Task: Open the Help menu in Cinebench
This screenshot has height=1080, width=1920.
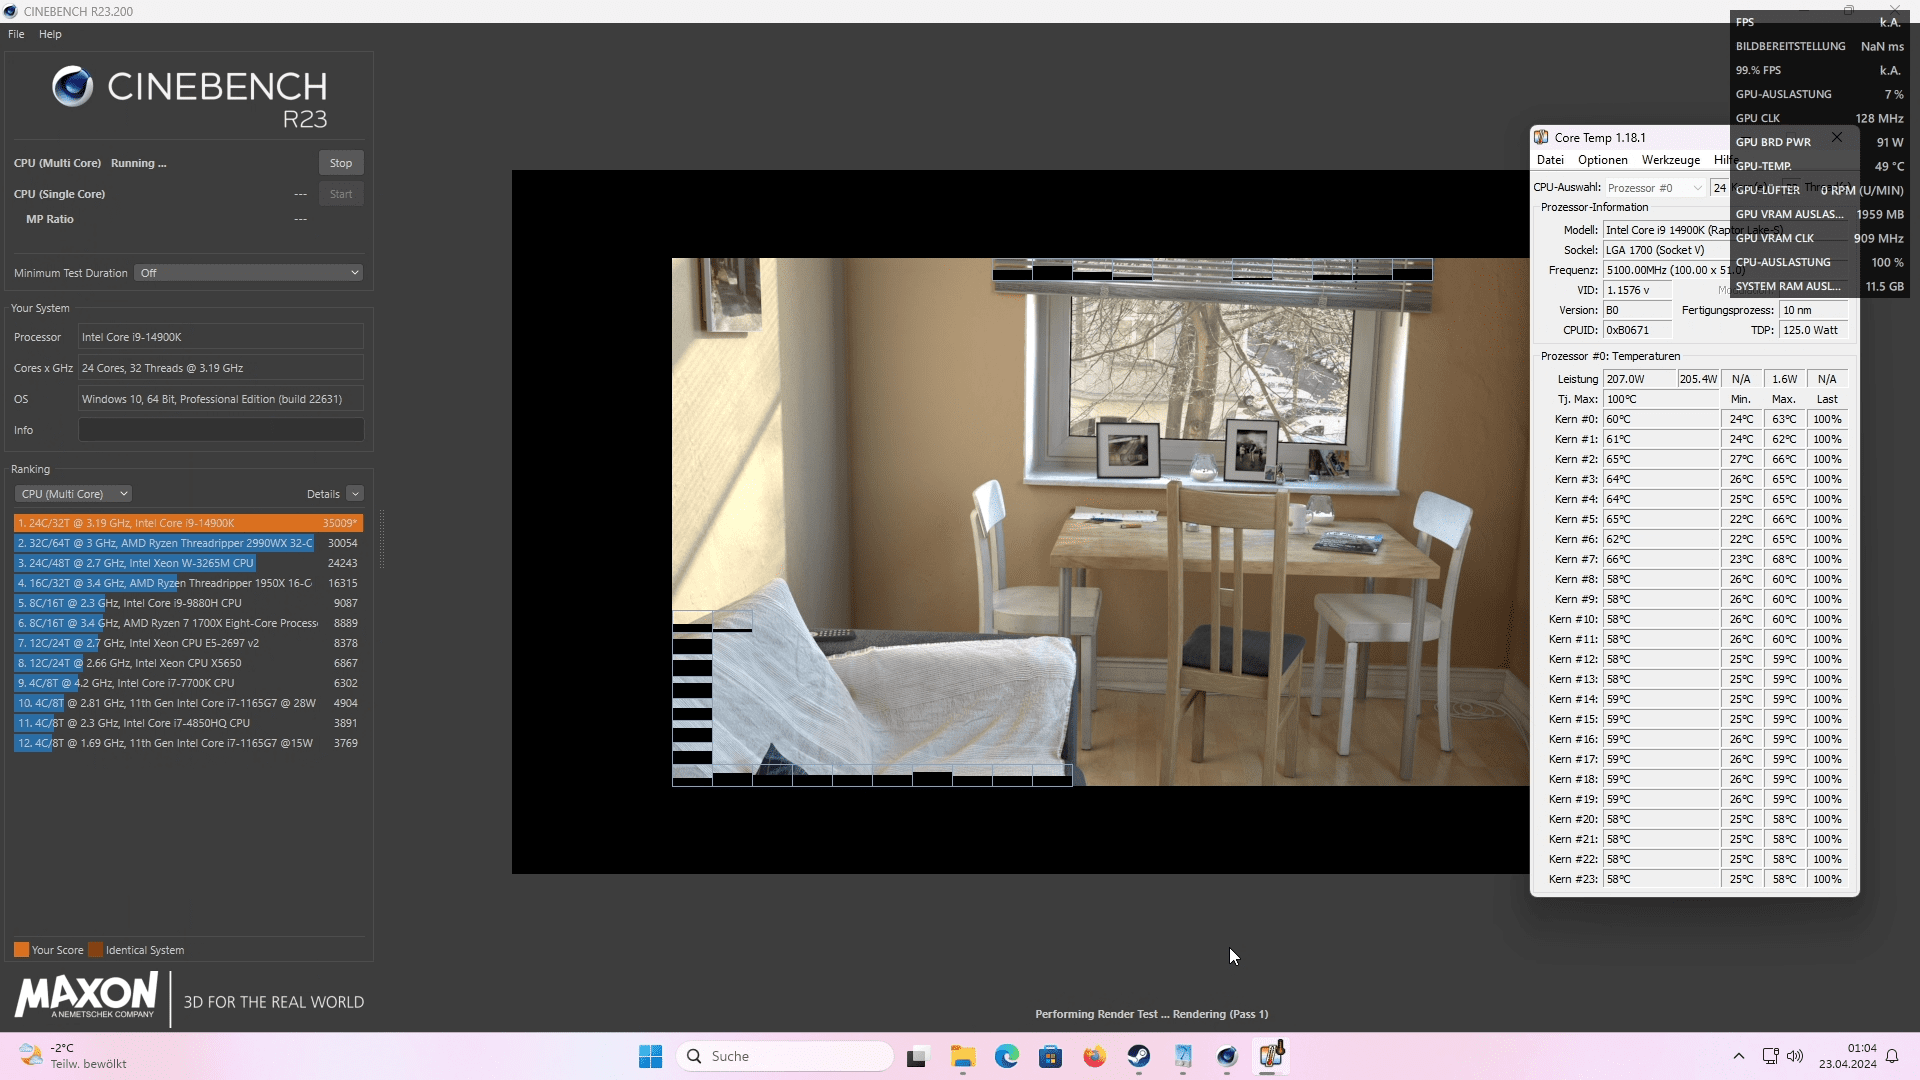Action: coord(50,34)
